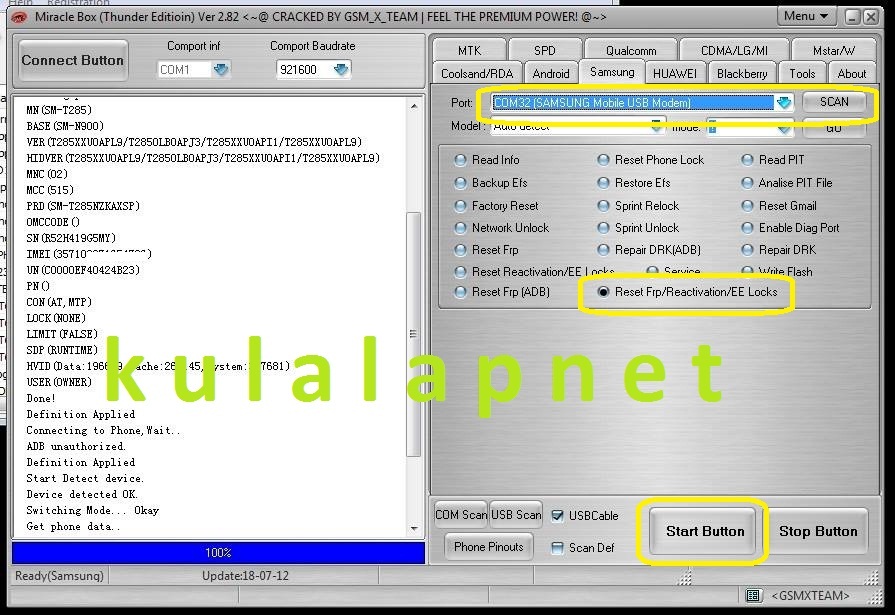The height and width of the screenshot is (615, 895).
Task: Click the '<GSMXTEAM>' status bar text
Action: 811,596
